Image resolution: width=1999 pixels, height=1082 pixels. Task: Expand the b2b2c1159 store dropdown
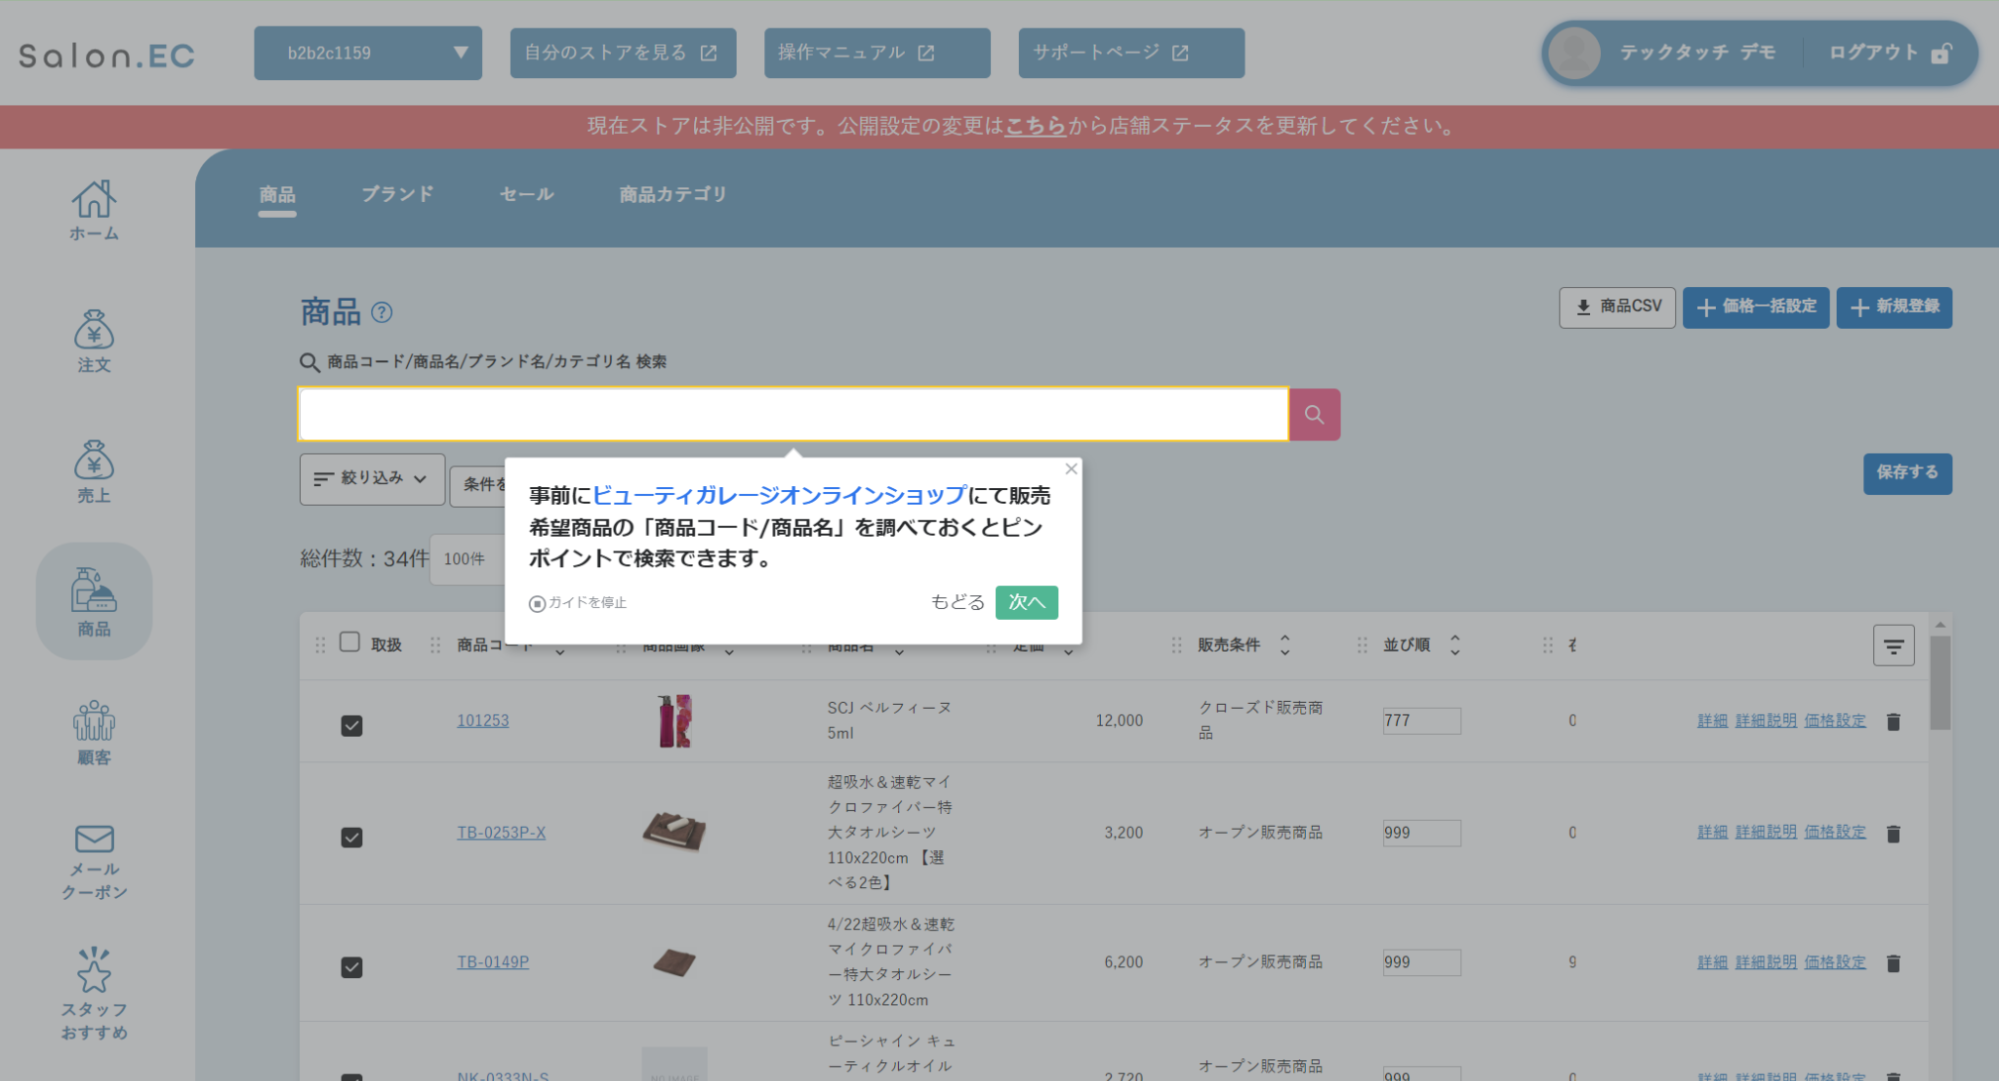[367, 53]
